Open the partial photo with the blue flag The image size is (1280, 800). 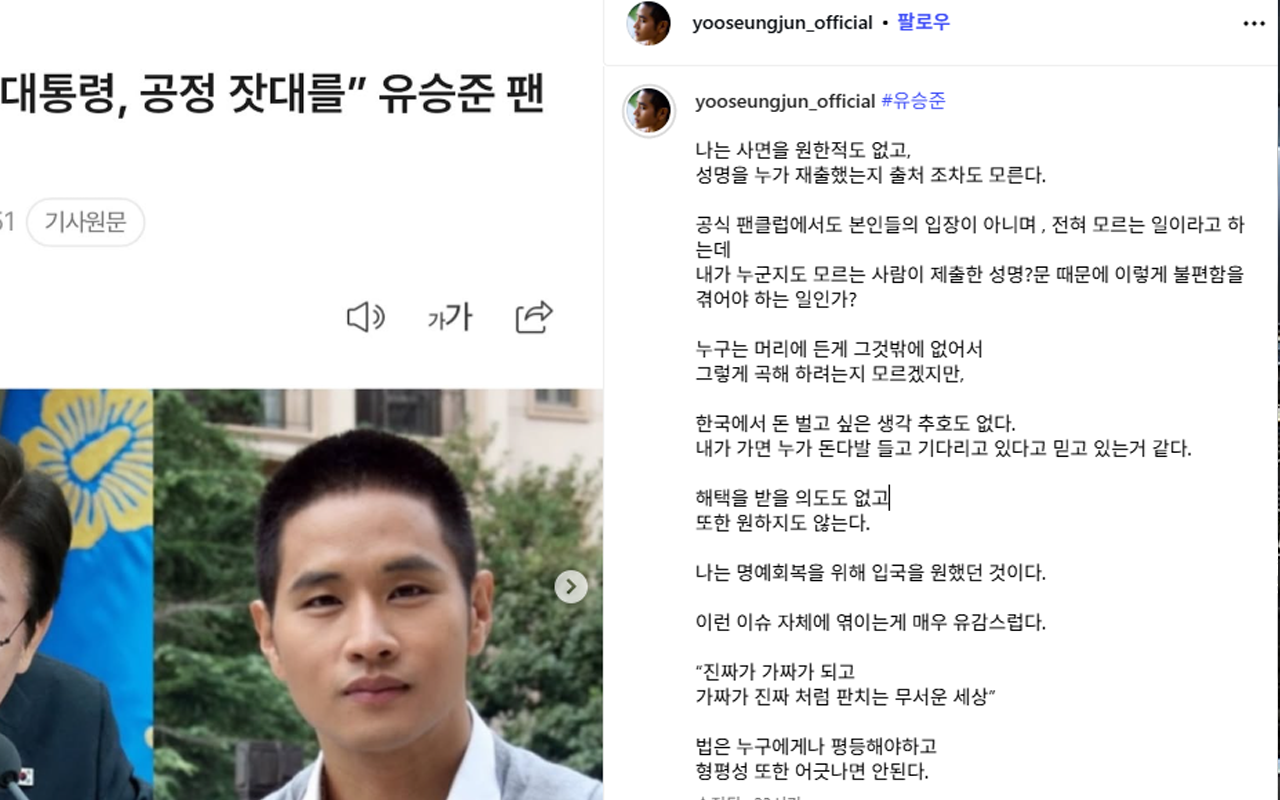tap(76, 595)
